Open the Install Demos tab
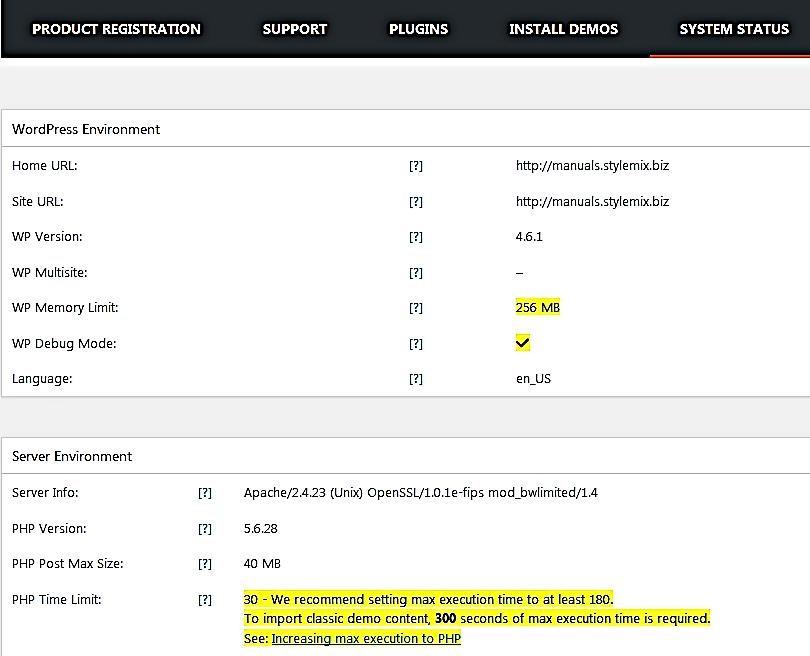The height and width of the screenshot is (656, 810). coord(563,29)
